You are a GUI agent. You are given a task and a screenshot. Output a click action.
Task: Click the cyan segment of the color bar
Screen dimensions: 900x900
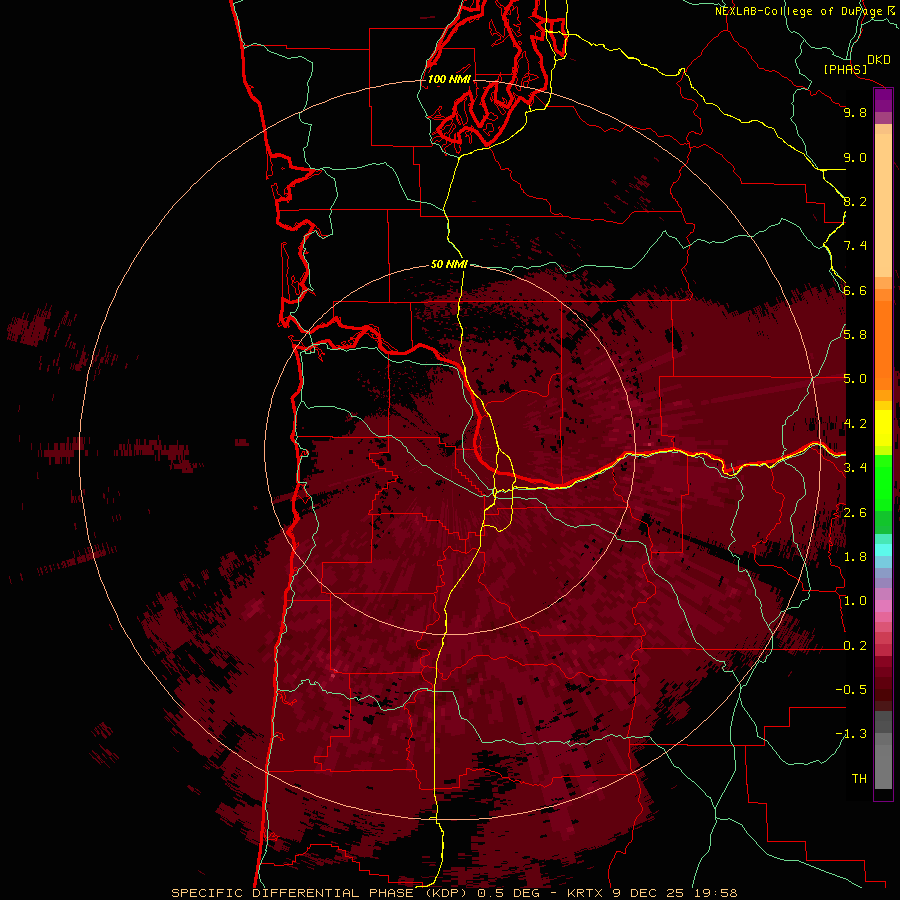point(883,550)
